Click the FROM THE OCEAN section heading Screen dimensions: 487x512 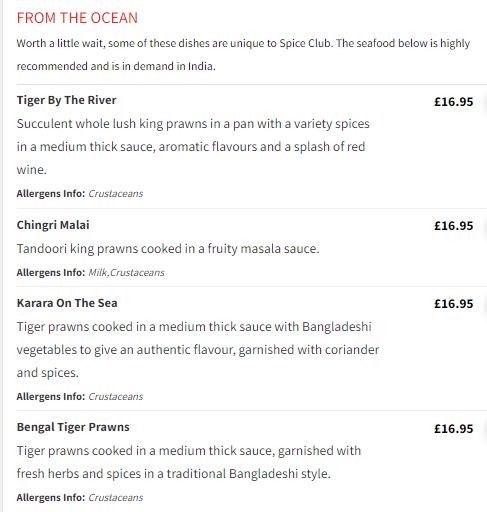[x=77, y=18]
